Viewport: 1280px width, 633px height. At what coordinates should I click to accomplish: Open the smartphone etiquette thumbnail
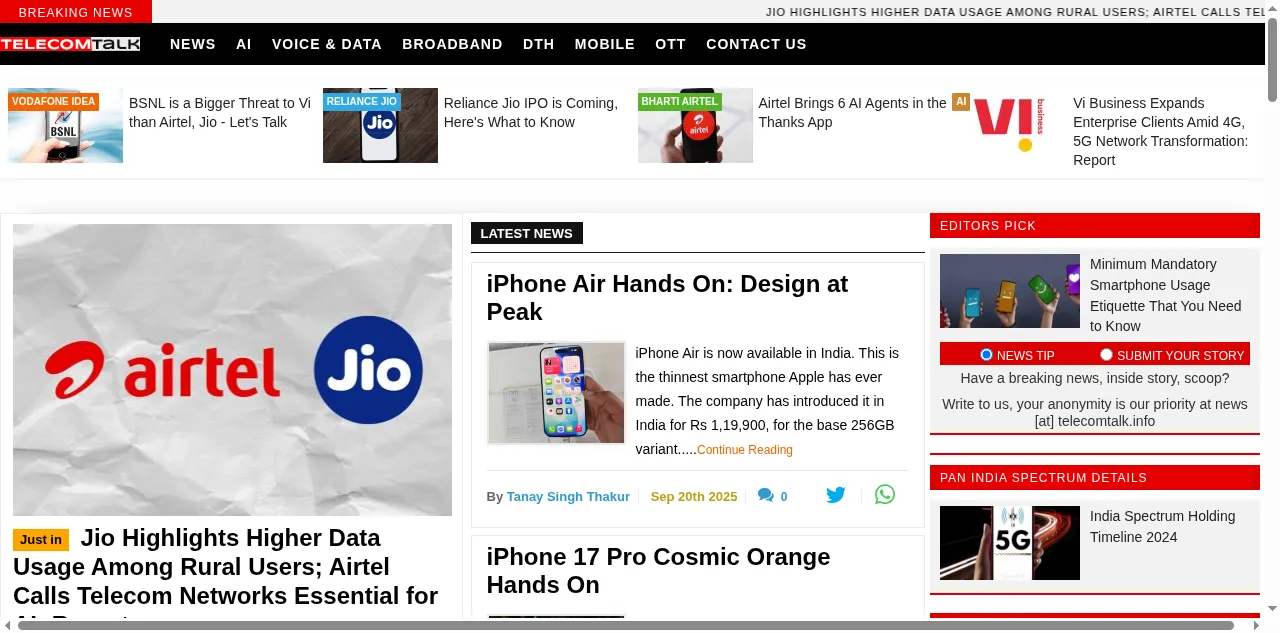1010,291
